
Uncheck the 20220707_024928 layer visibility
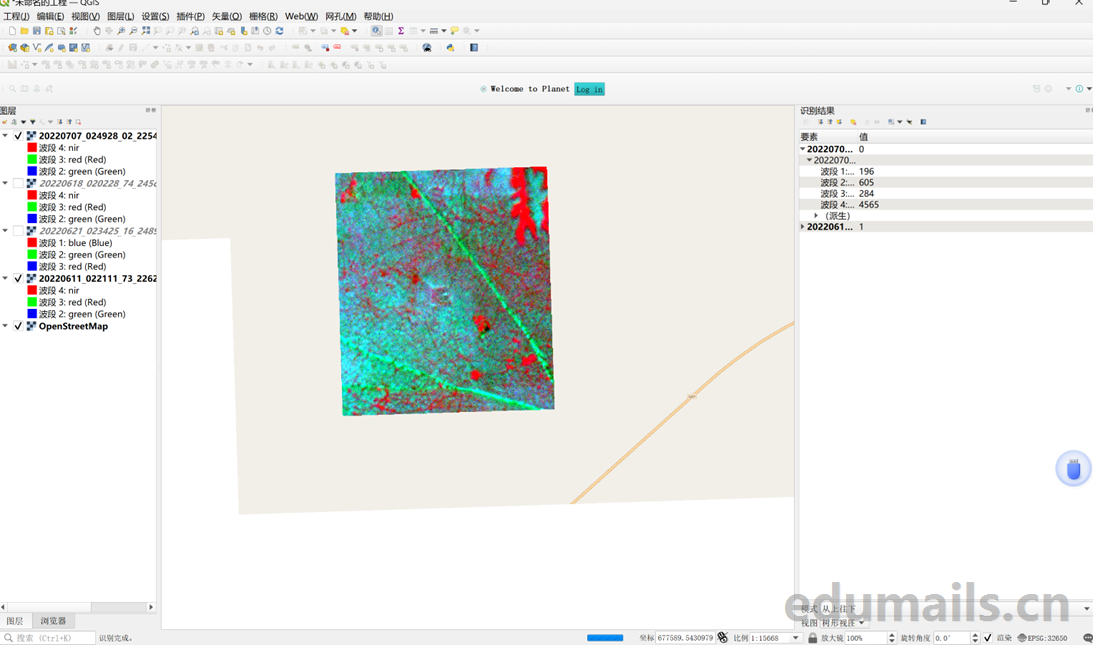click(18, 136)
